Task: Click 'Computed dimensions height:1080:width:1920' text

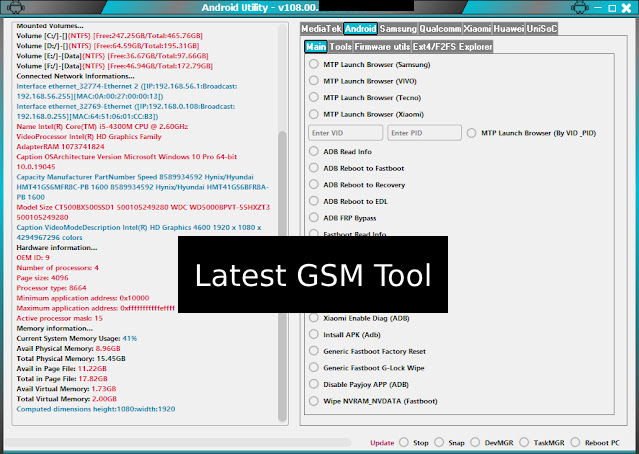Action: coord(96,409)
